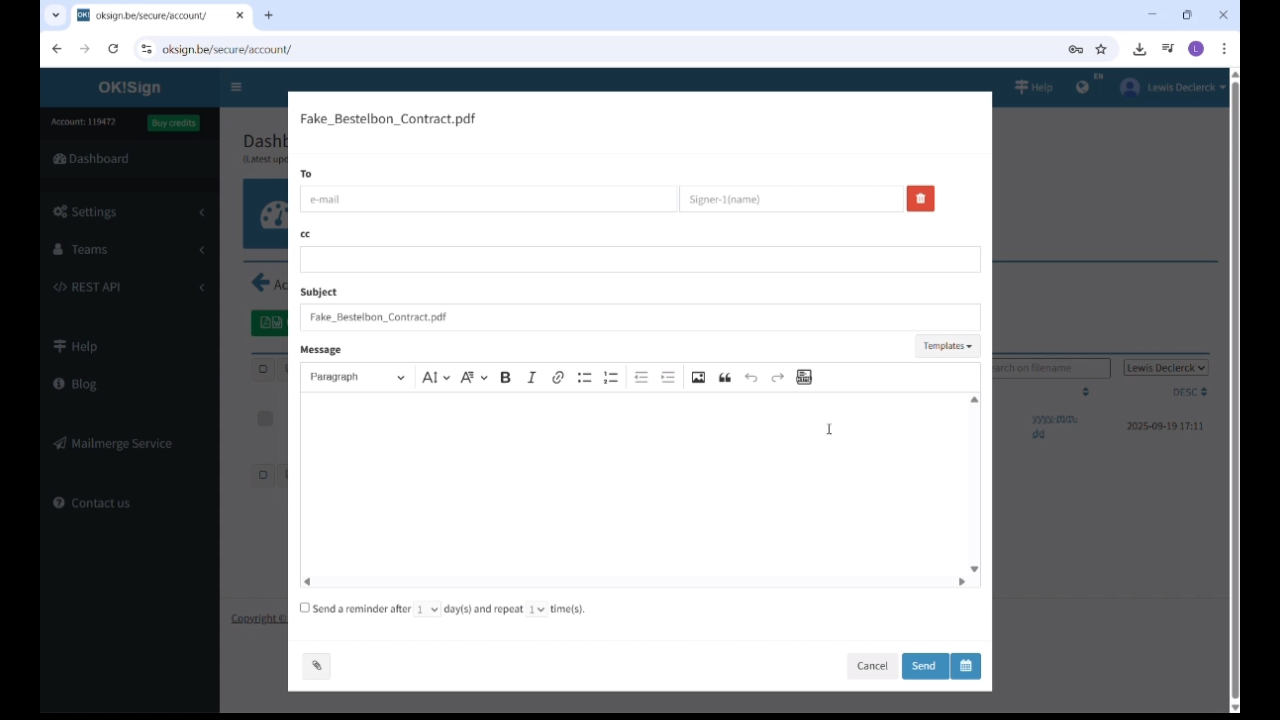Screen dimensions: 1280x720
Task: Remove the Signer-1 recipient with the trash icon
Action: click(920, 198)
